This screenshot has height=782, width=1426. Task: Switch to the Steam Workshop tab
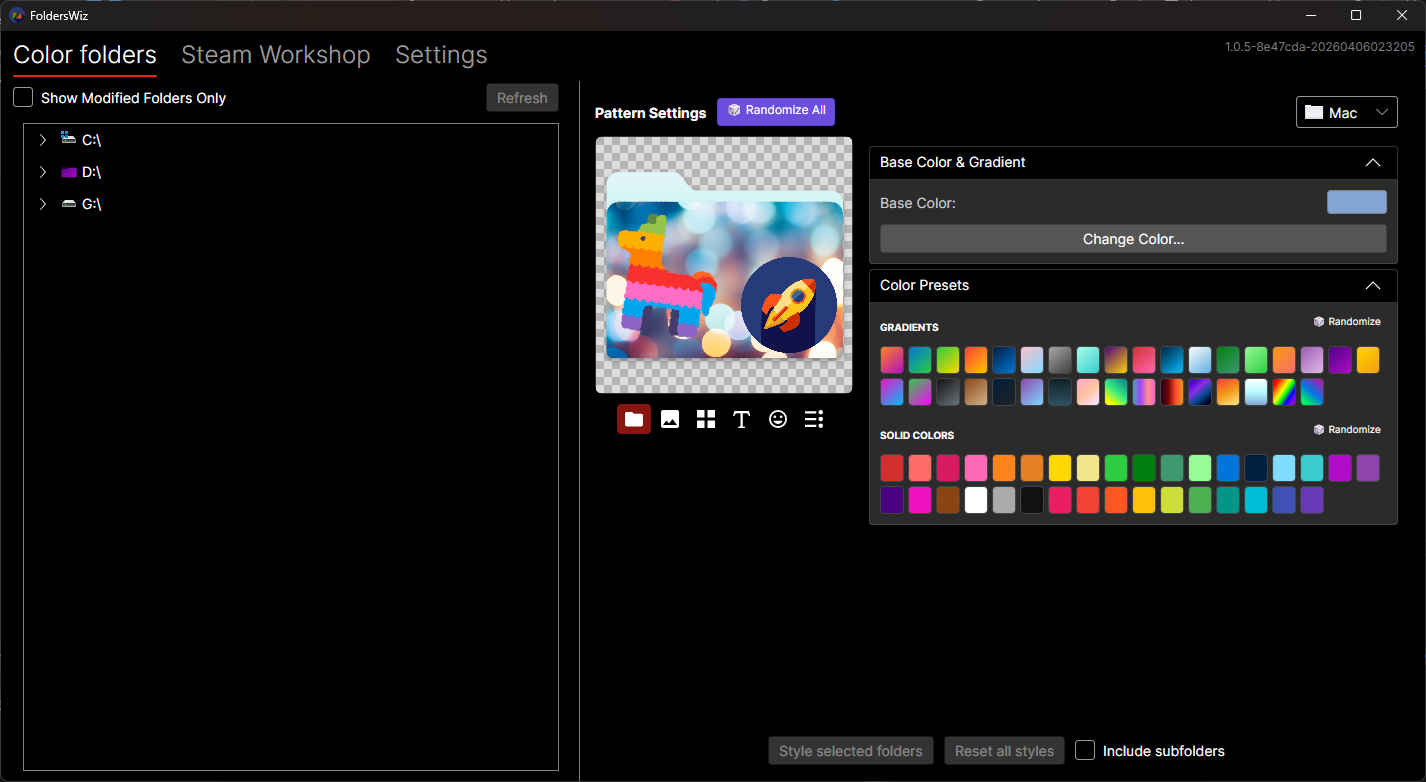(276, 55)
